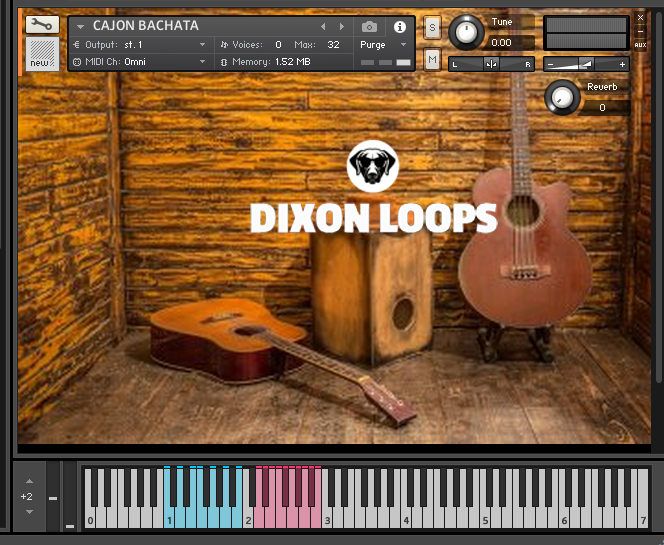Image resolution: width=664 pixels, height=545 pixels.
Task: Click the Max voices value field
Action: tap(333, 45)
